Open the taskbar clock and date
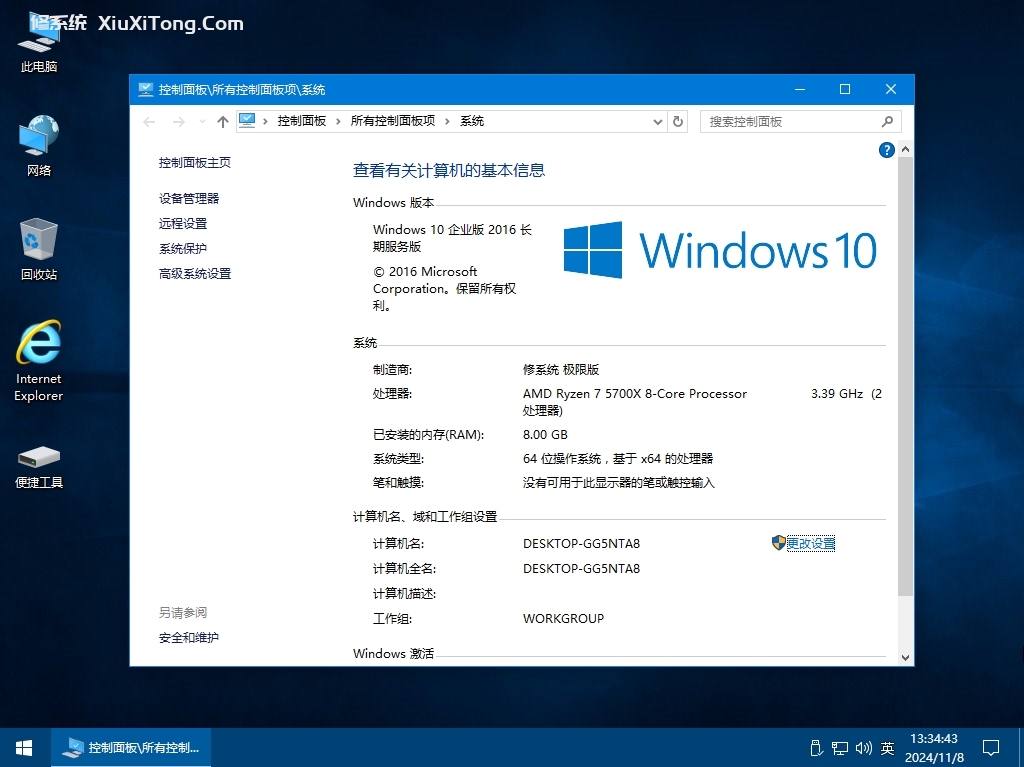1024x767 pixels. (x=934, y=748)
